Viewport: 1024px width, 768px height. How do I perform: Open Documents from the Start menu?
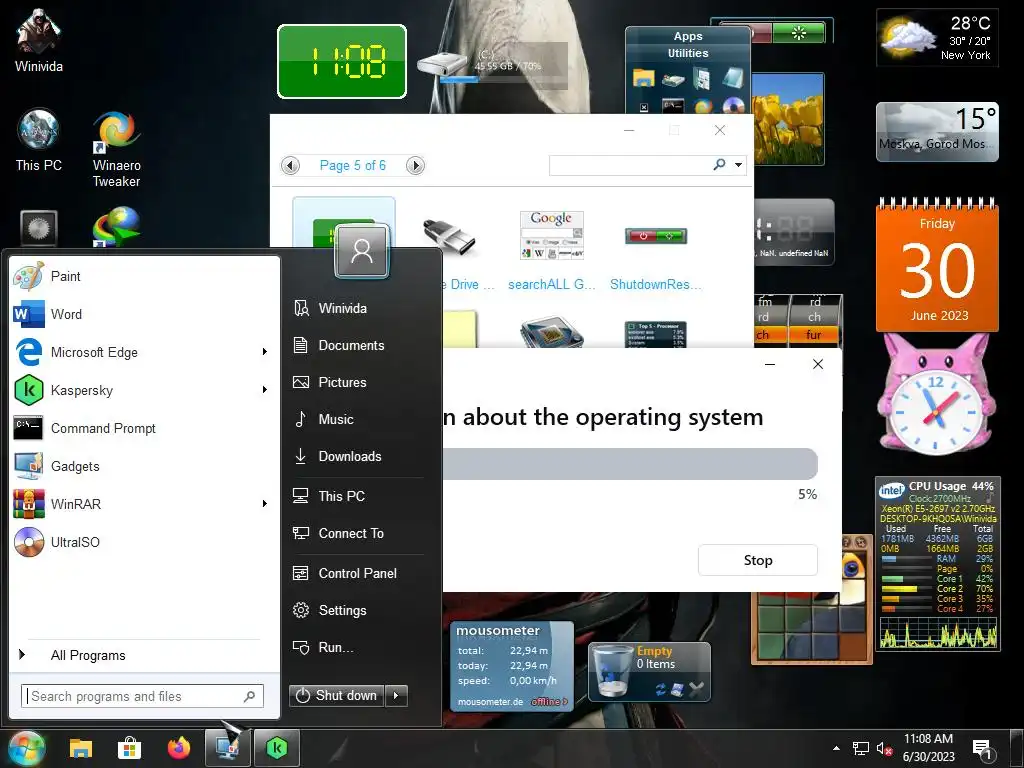(351, 345)
